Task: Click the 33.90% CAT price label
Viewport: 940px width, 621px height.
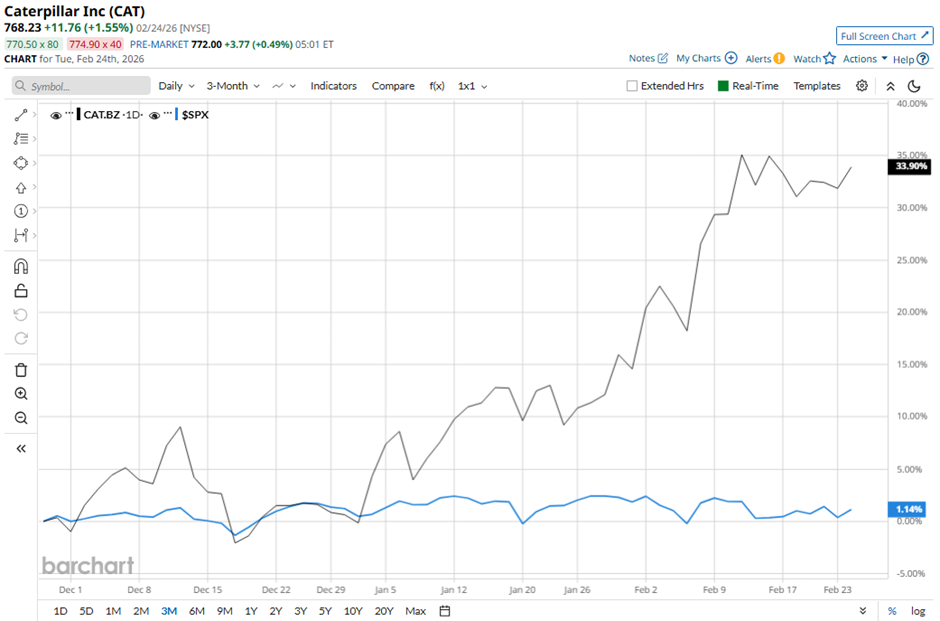Action: click(x=910, y=166)
